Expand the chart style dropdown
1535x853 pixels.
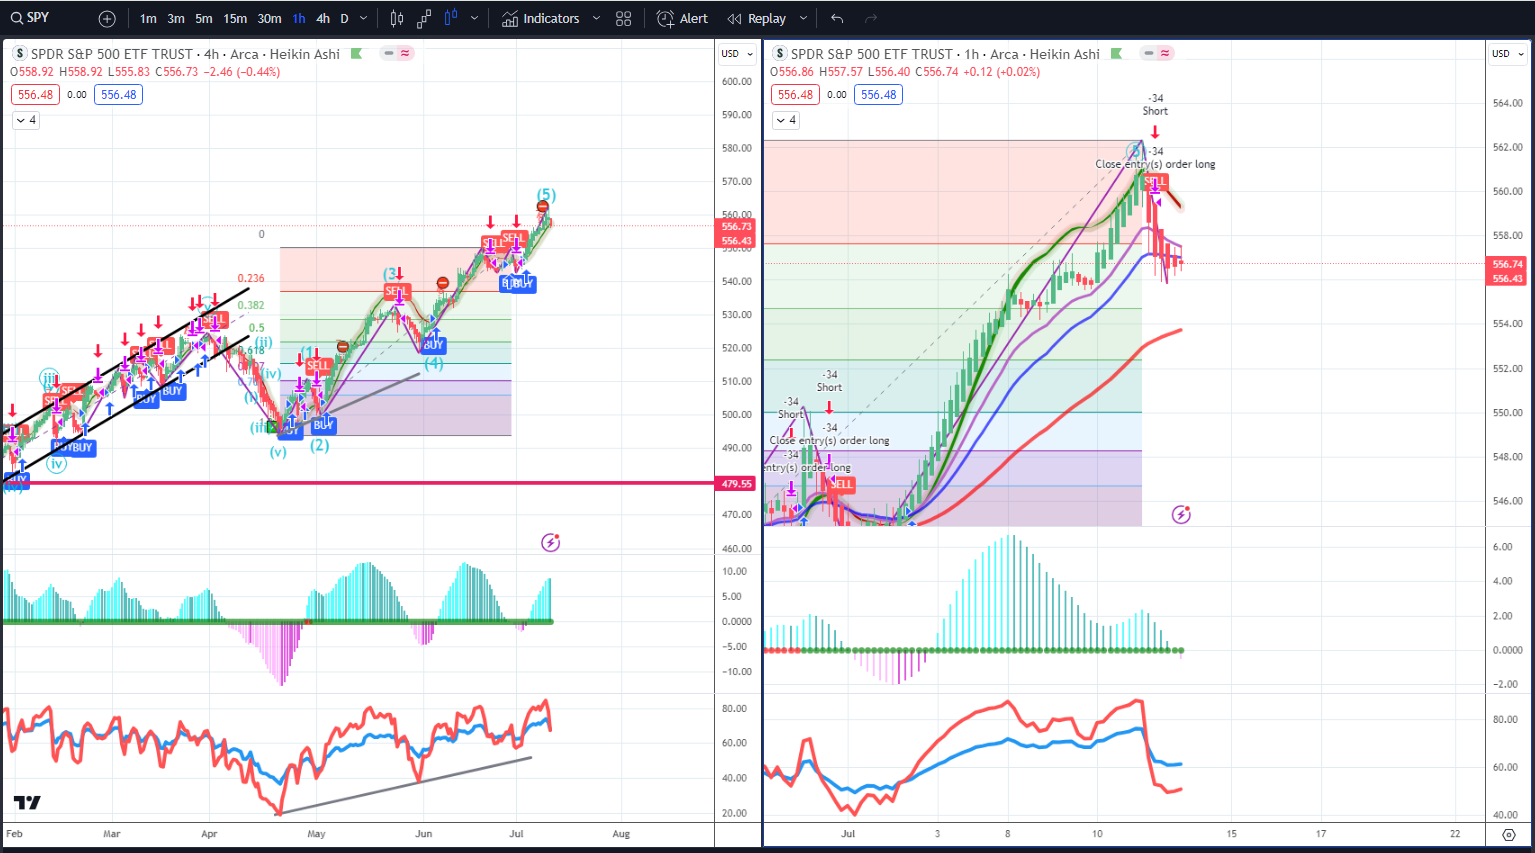474,19
